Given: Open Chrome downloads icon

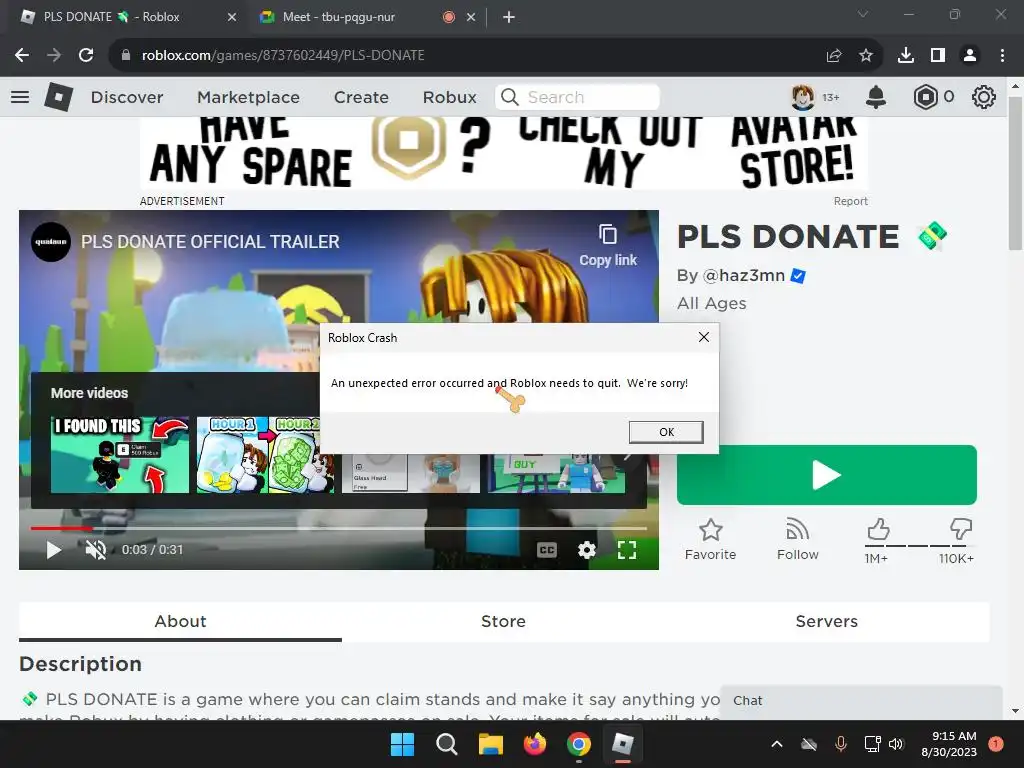Looking at the screenshot, I should tap(906, 56).
